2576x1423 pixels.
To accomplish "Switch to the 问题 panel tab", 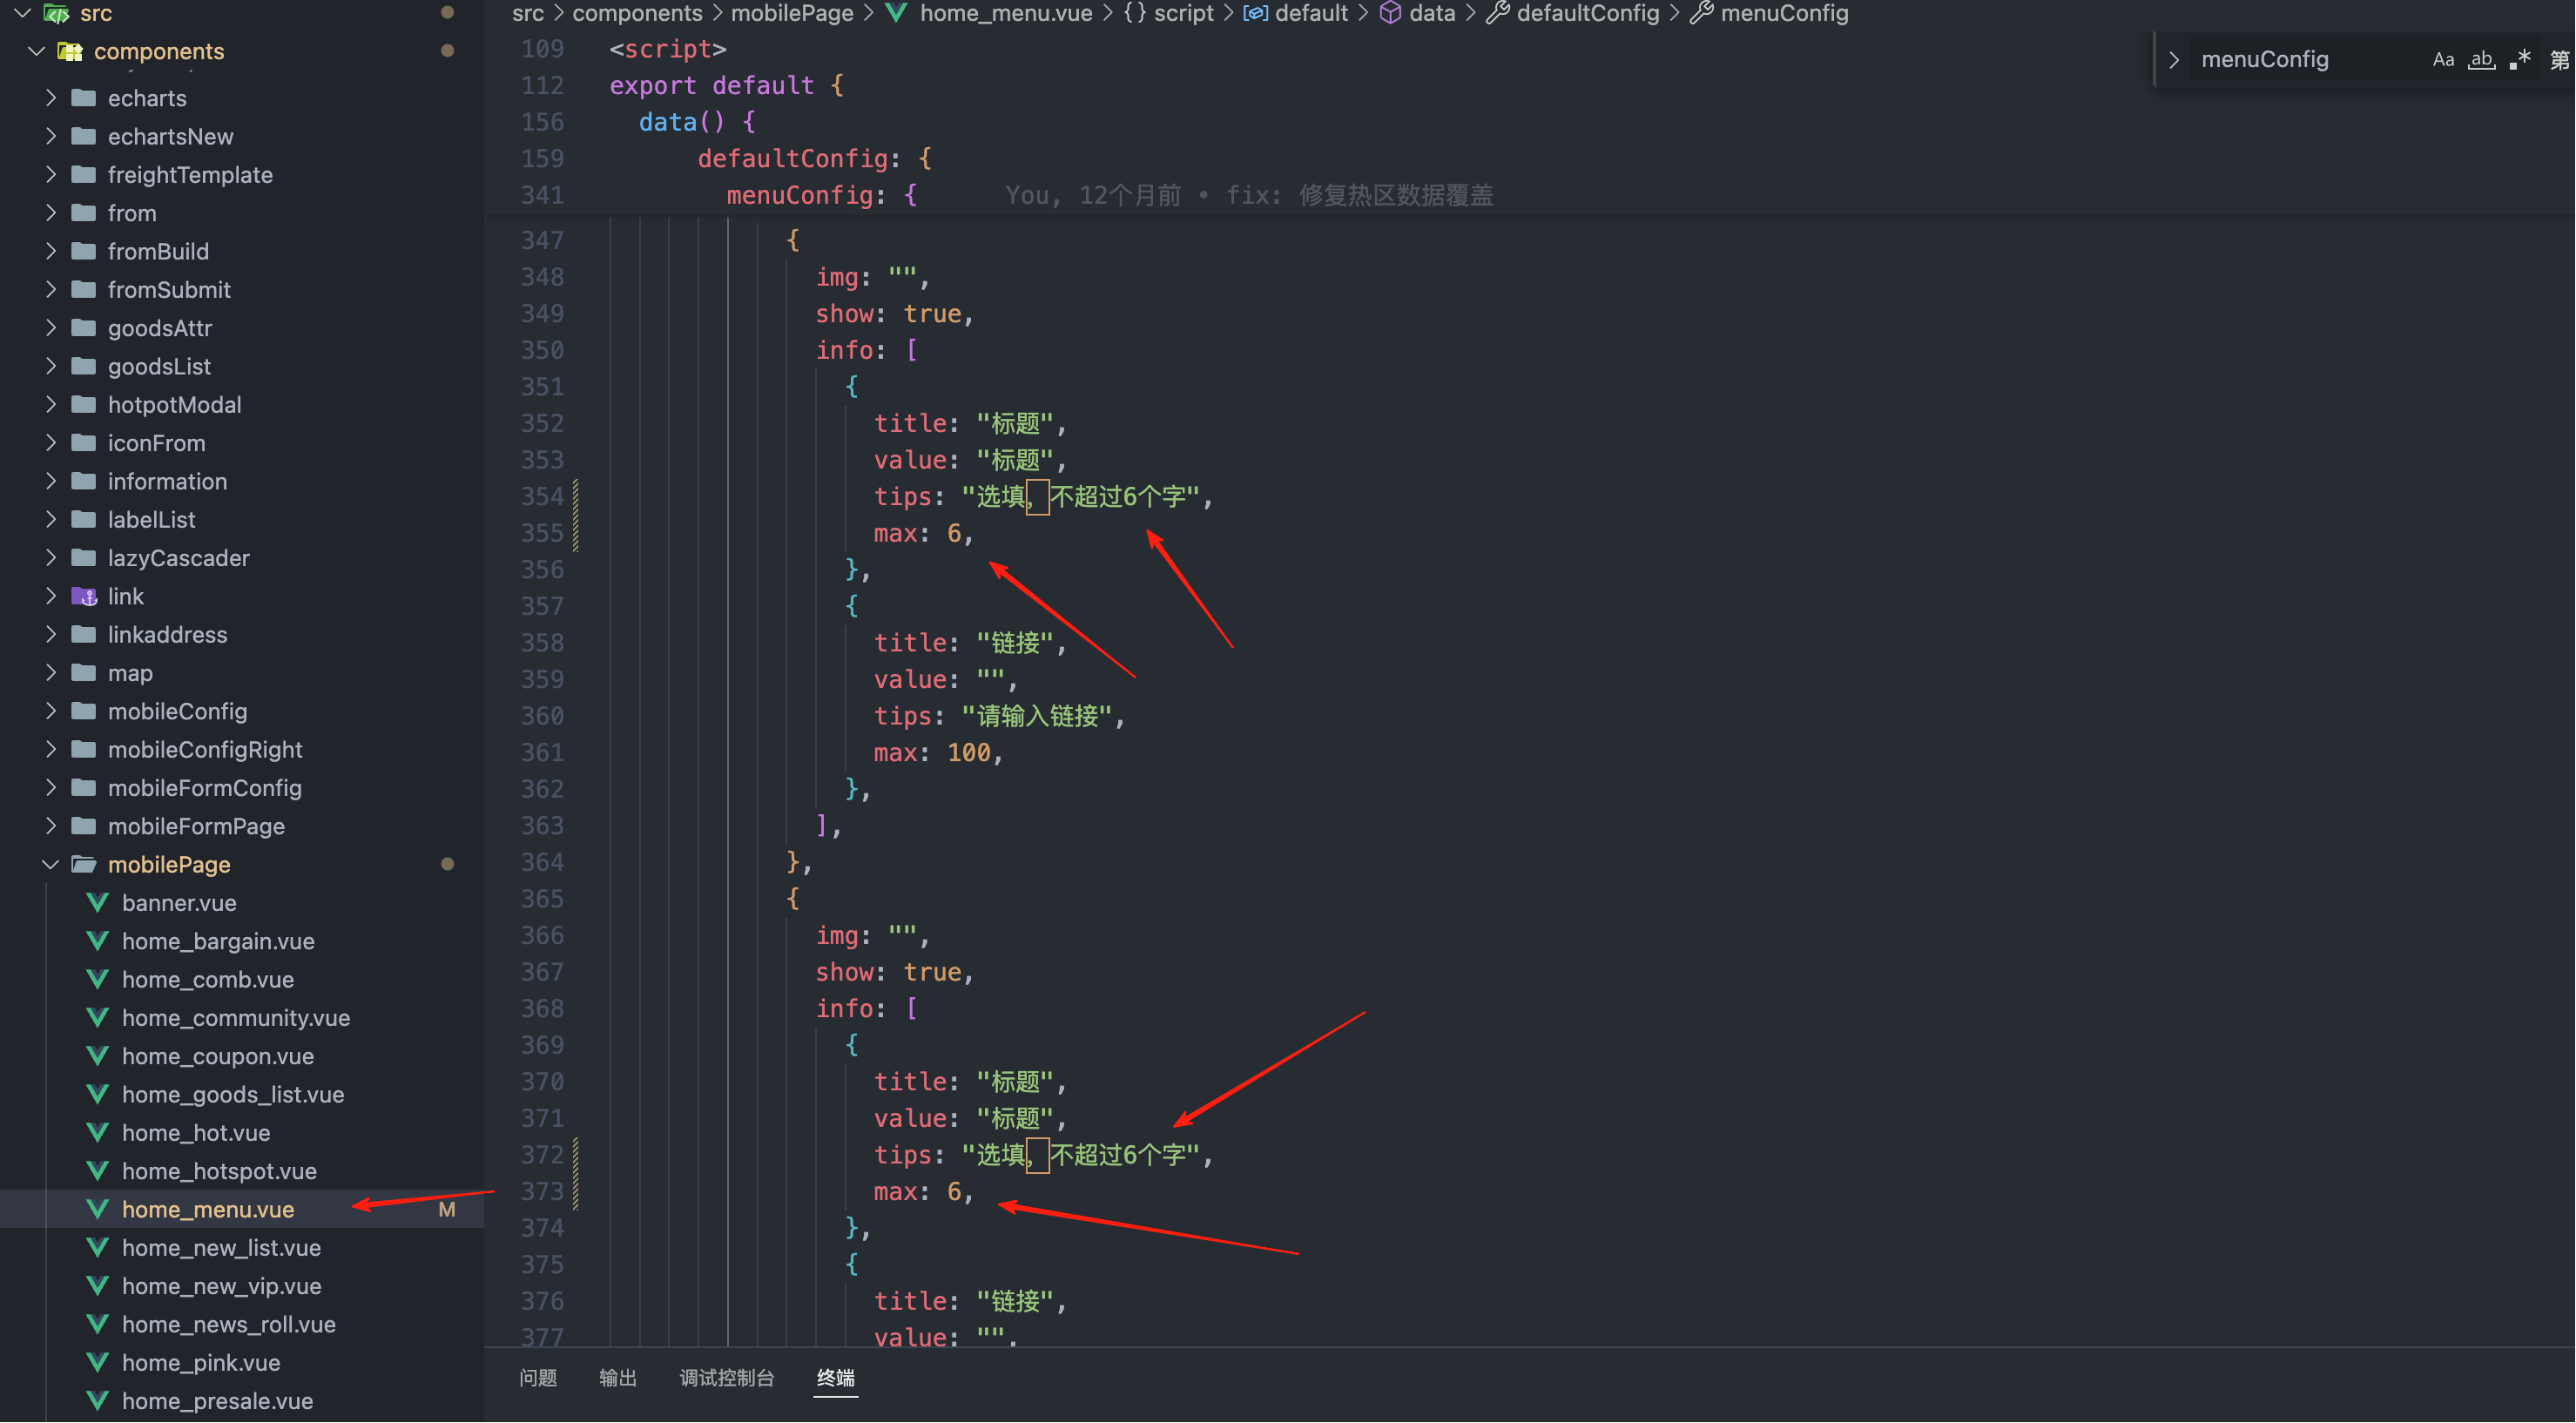I will coord(538,1378).
